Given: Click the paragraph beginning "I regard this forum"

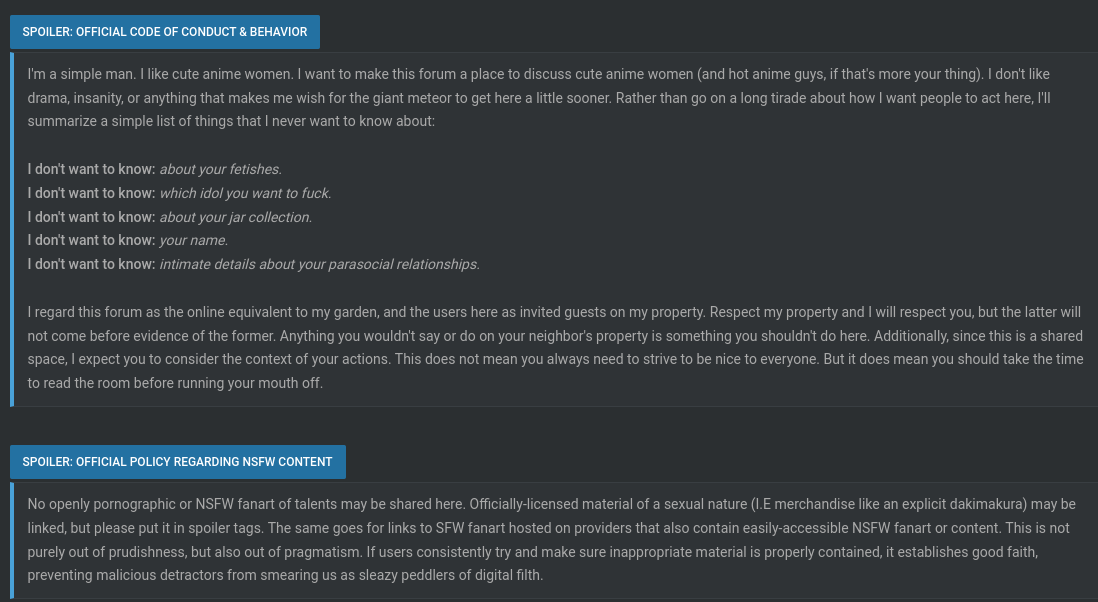Looking at the screenshot, I should tap(555, 347).
